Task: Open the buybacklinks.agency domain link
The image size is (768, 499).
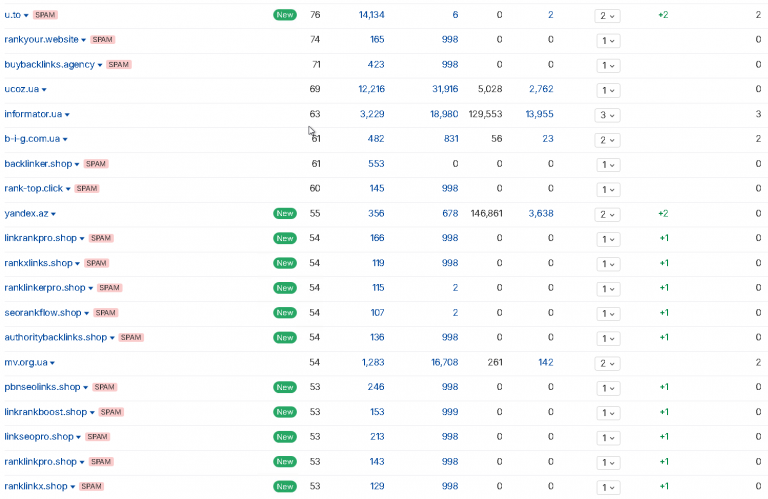Action: pos(49,65)
